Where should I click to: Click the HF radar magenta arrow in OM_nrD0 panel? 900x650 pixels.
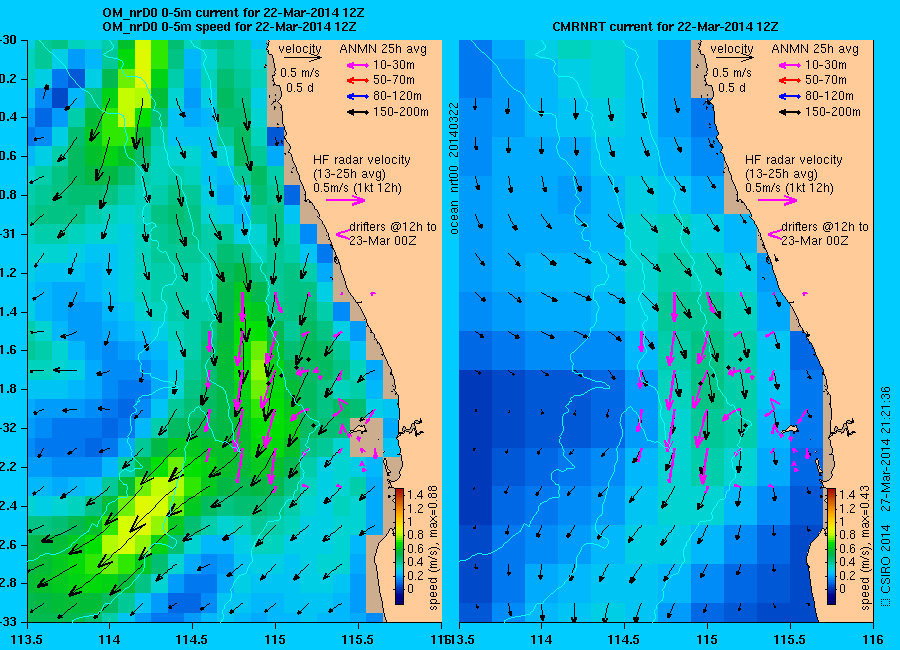coord(346,200)
